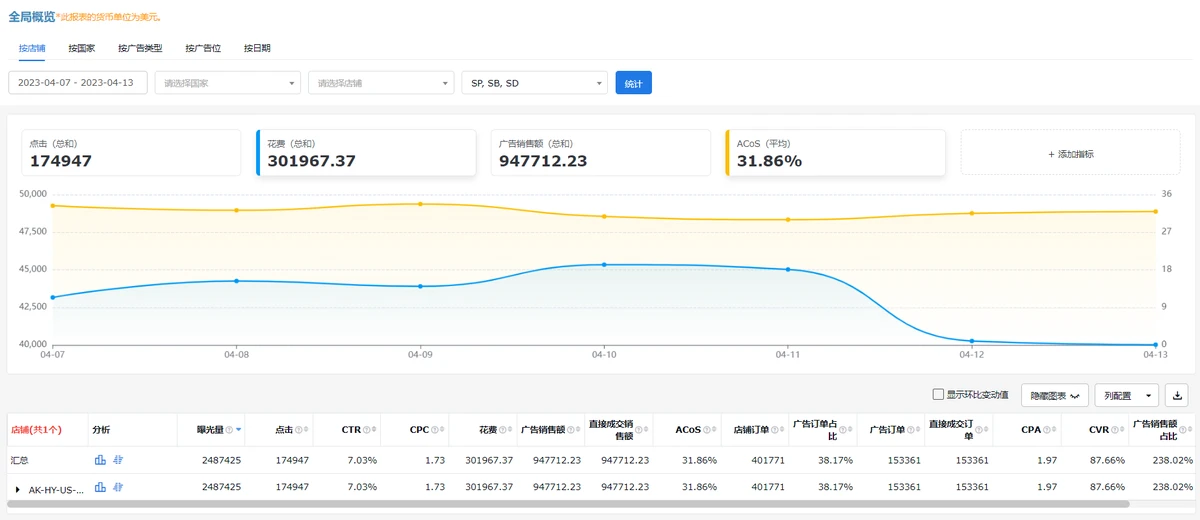
Task: Sort table by 曝光量 descending arrow
Action: point(239,430)
